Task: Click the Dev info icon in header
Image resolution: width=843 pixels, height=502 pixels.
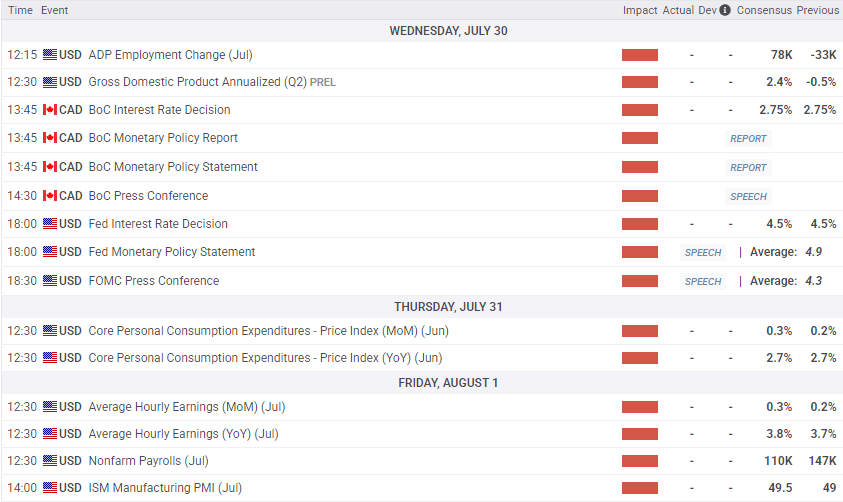Action: click(x=725, y=10)
